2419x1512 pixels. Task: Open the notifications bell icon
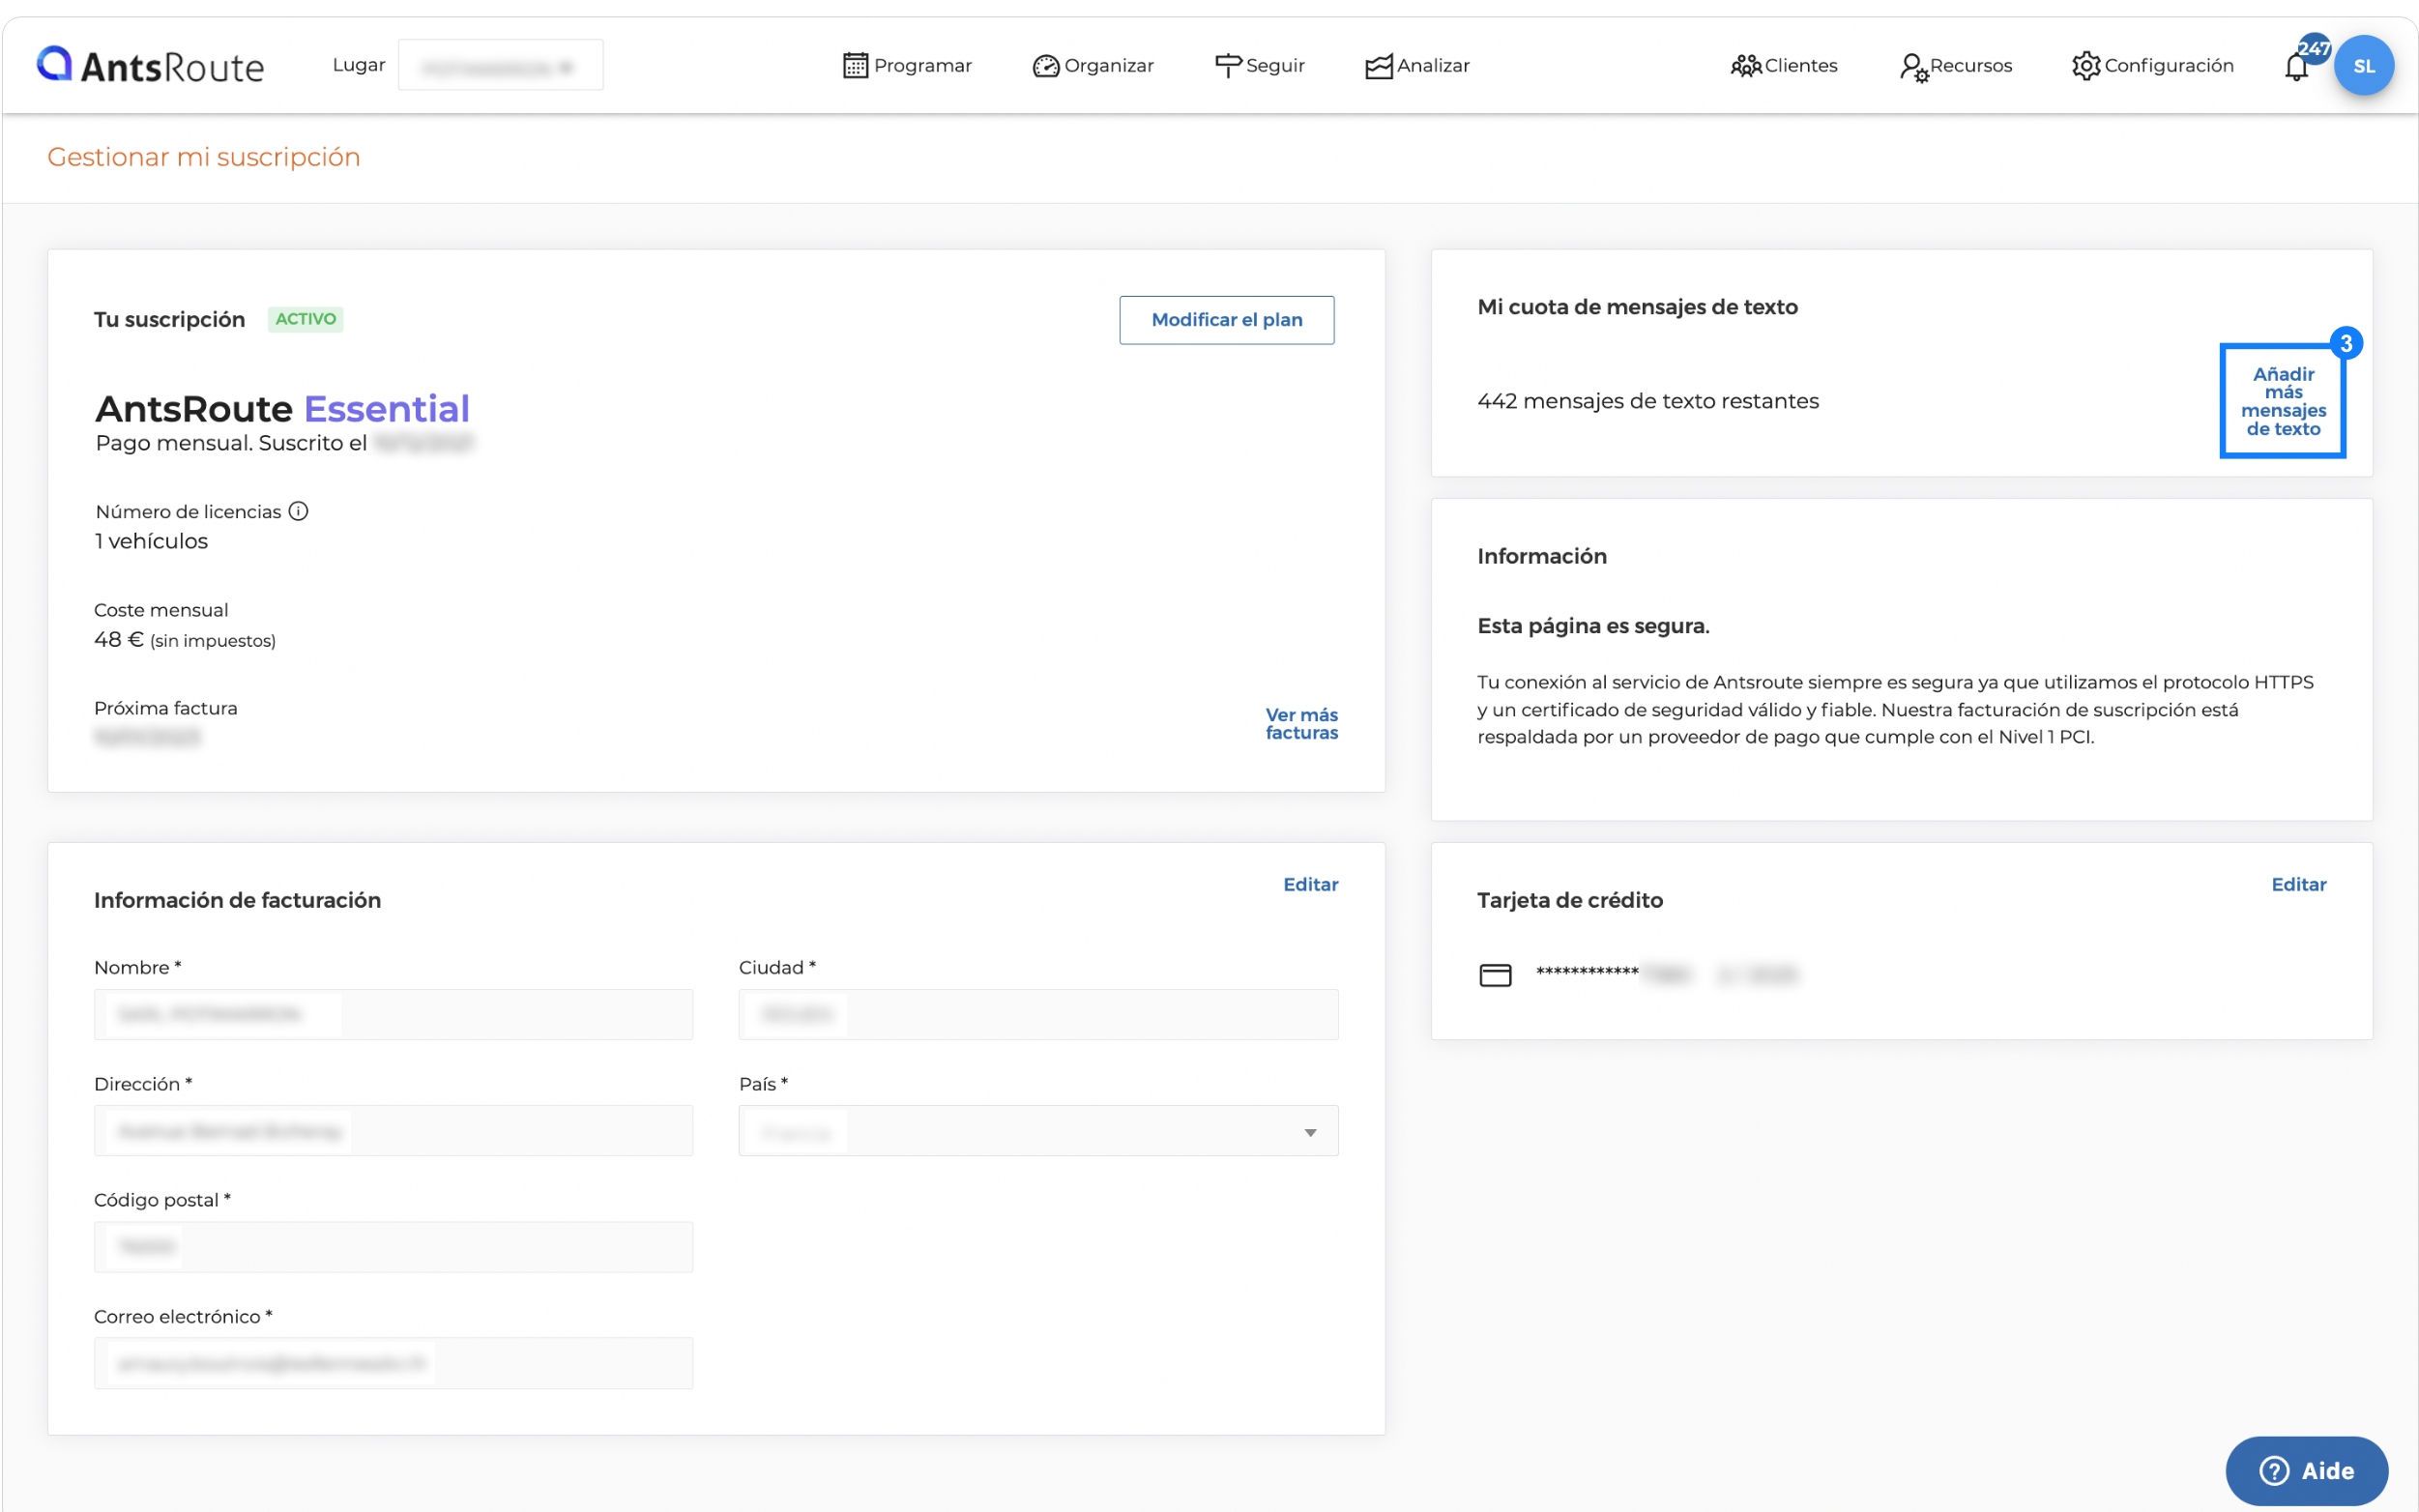pos(2295,68)
